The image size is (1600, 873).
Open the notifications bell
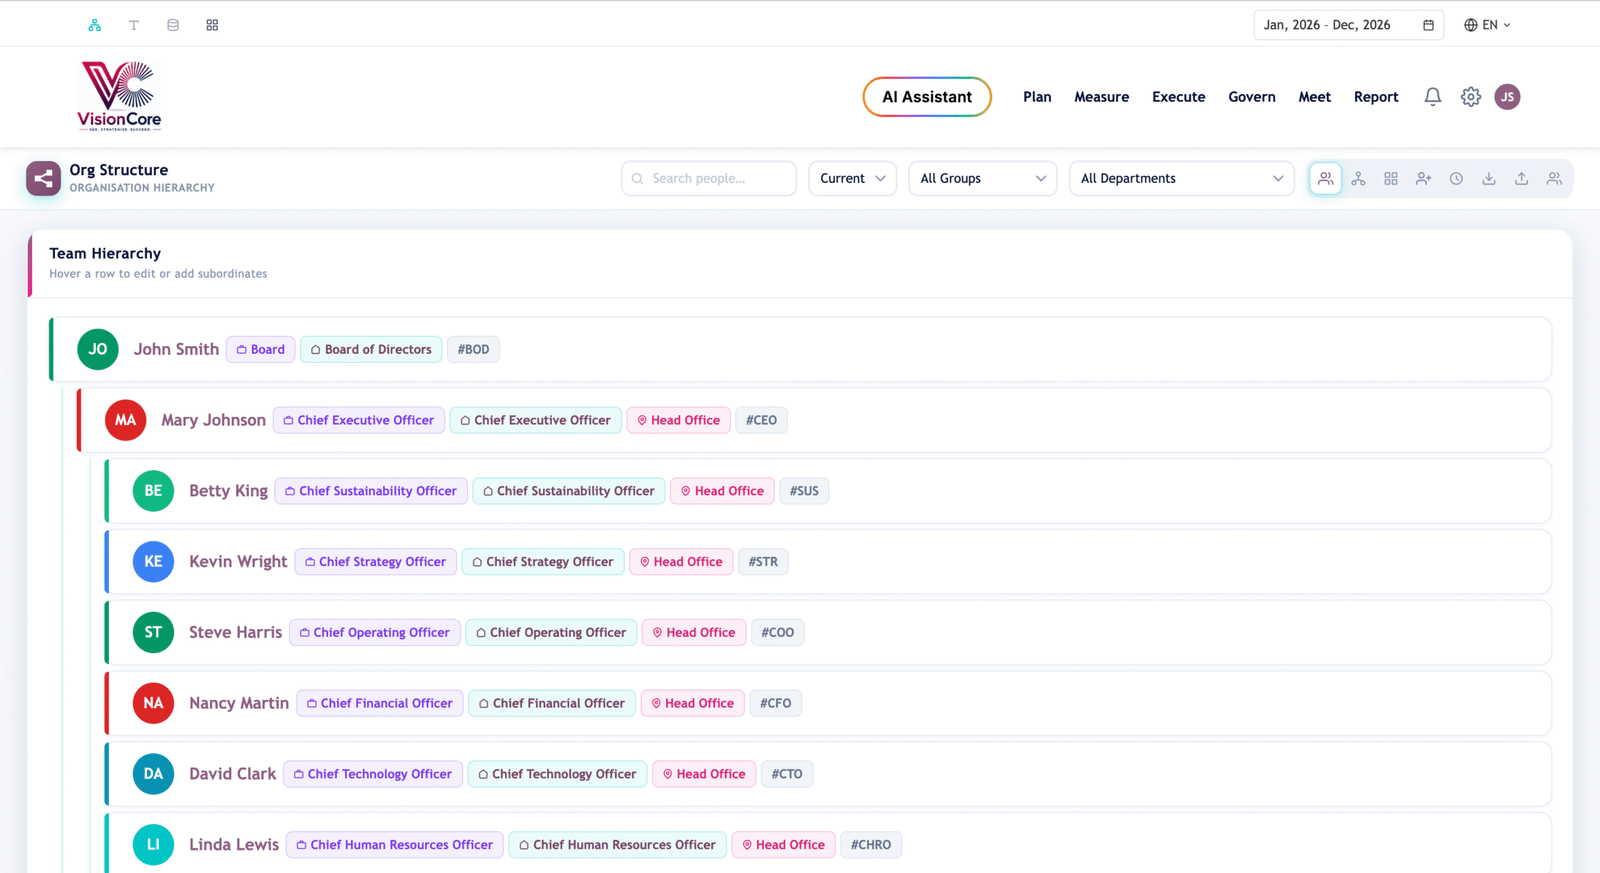[1433, 97]
